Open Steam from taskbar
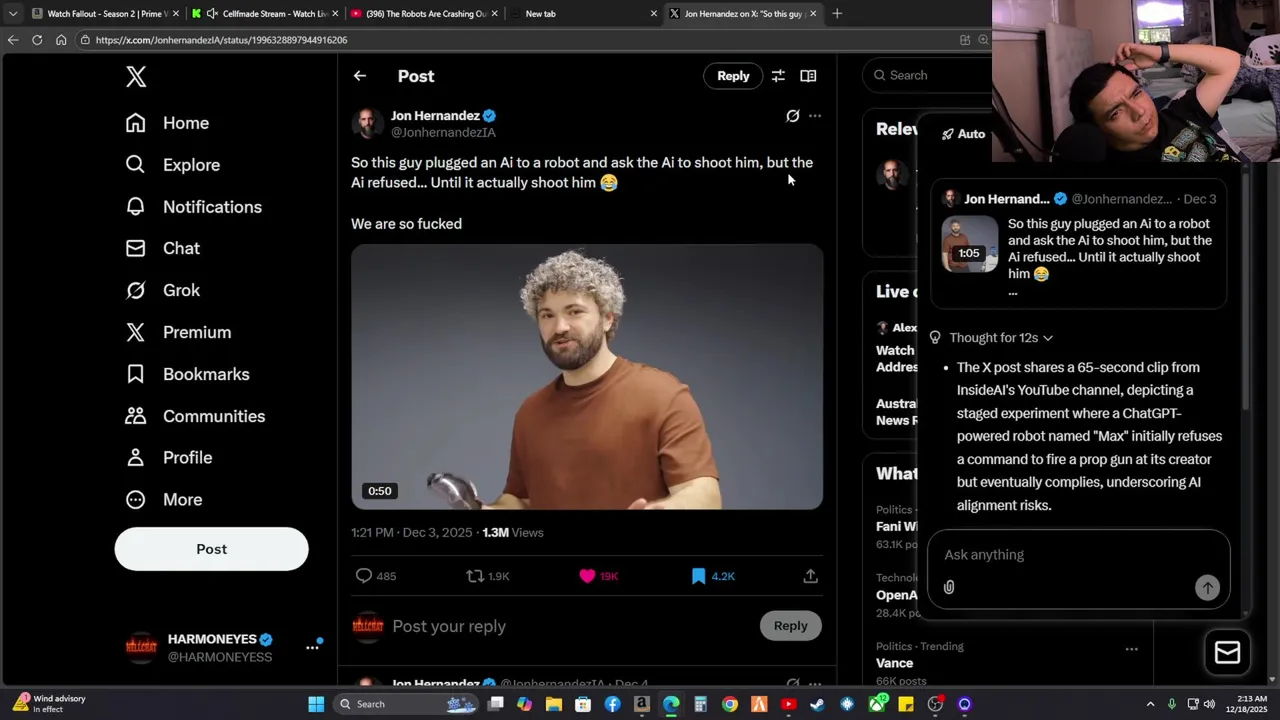Viewport: 1280px width, 720px height. tap(817, 704)
